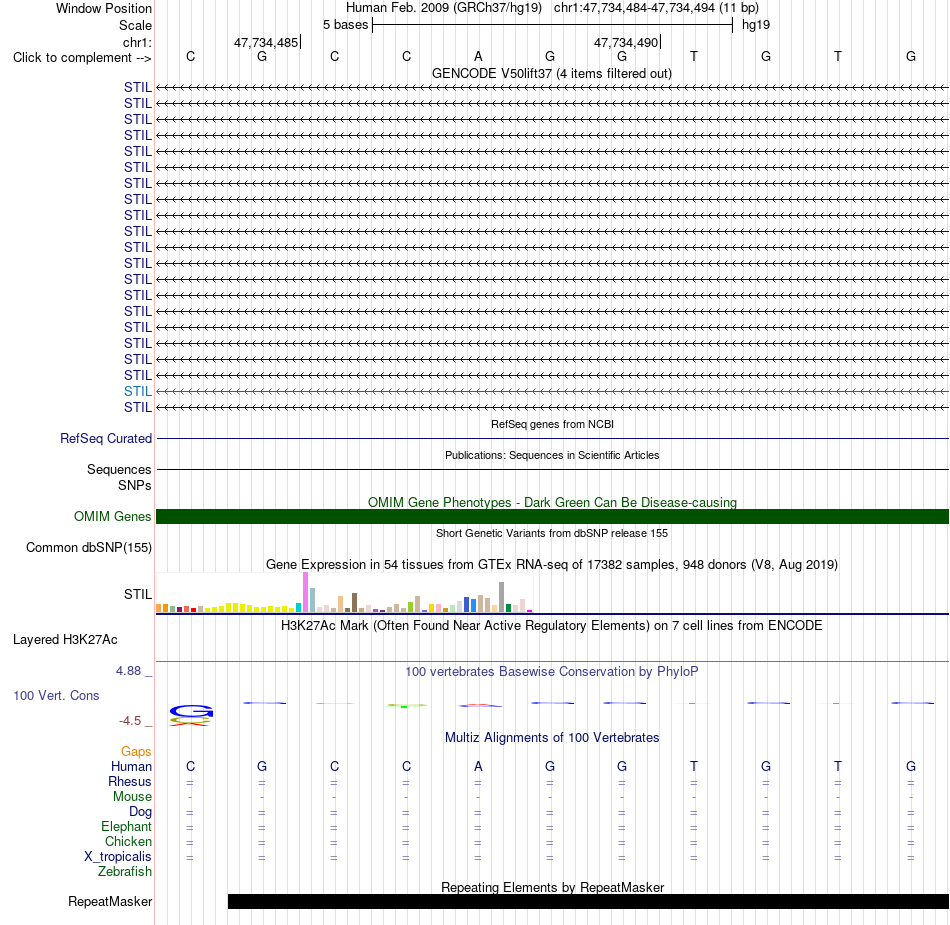The image size is (950, 925).
Task: Click the 4.88 PhyloP upper scale value
Action: click(128, 671)
